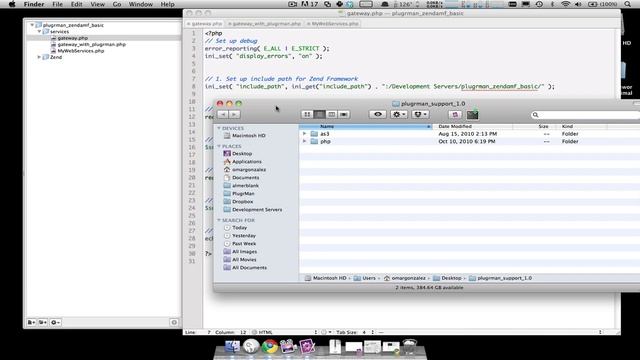The image size is (640, 360).
Task: Expand the Zend folder in project drawer
Action: coord(39,57)
